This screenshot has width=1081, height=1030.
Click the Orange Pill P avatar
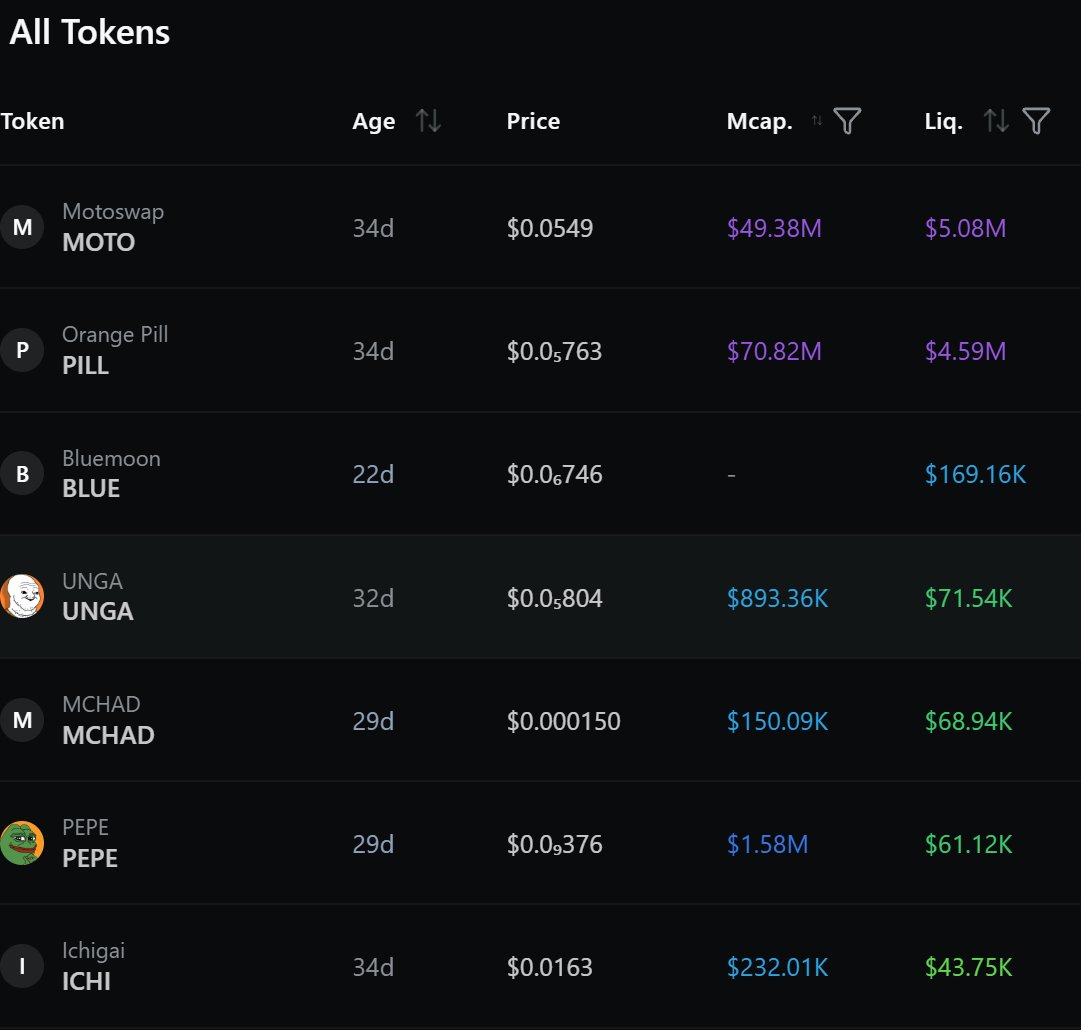(x=22, y=350)
